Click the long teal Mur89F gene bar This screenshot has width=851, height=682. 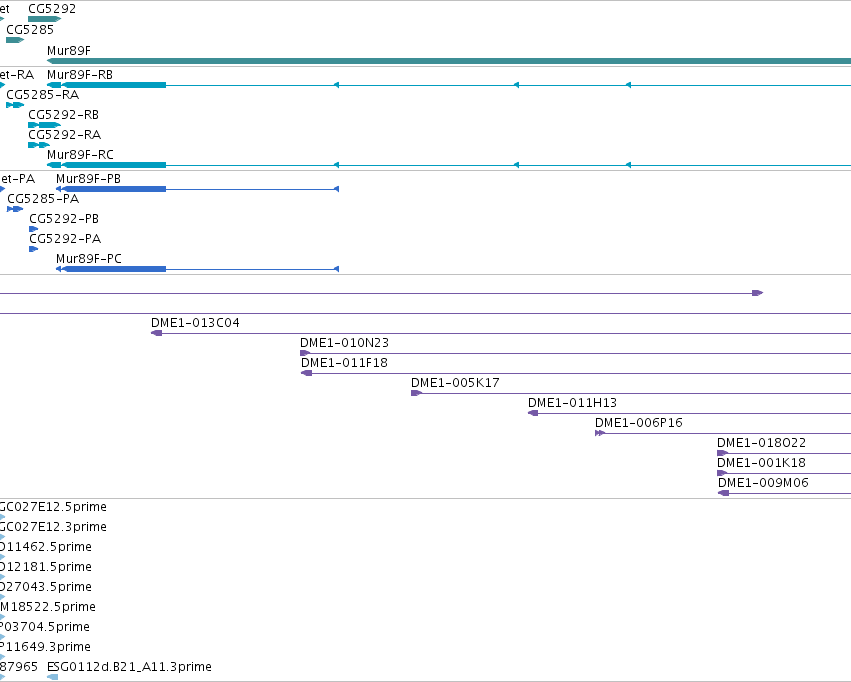click(x=449, y=61)
